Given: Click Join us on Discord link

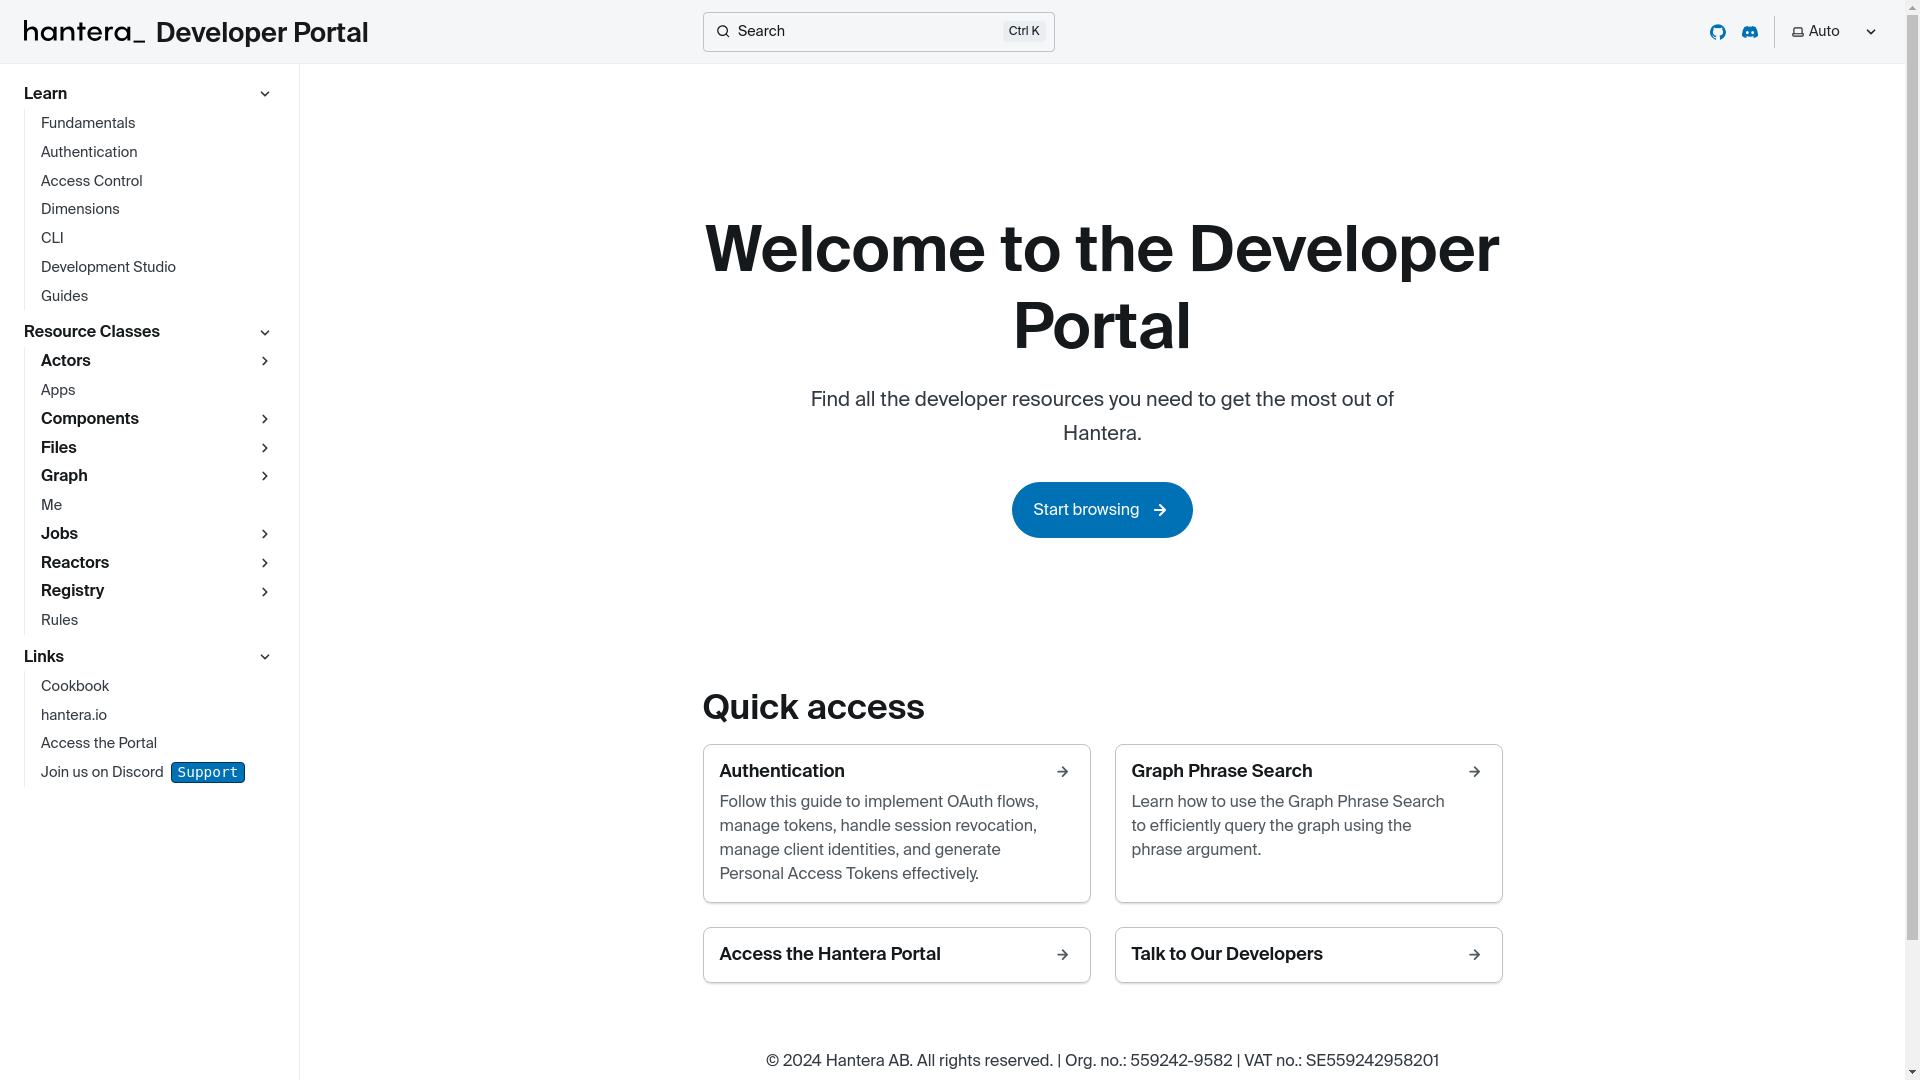Looking at the screenshot, I should point(102,772).
